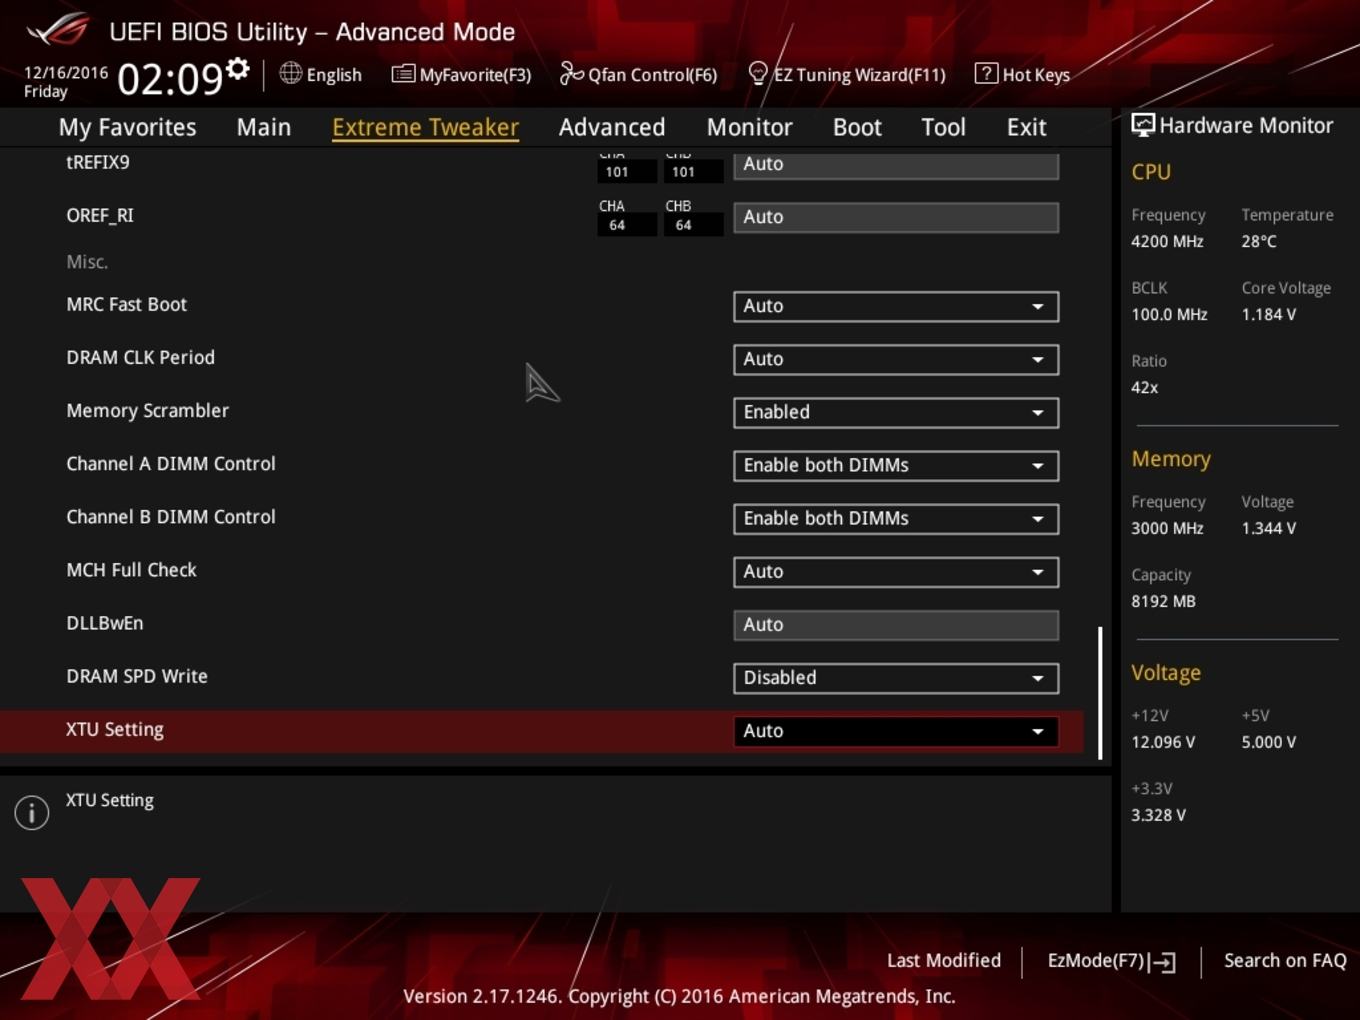The height and width of the screenshot is (1020, 1360).
Task: Open the DRAM CLK Period dropdown
Action: (x=895, y=359)
